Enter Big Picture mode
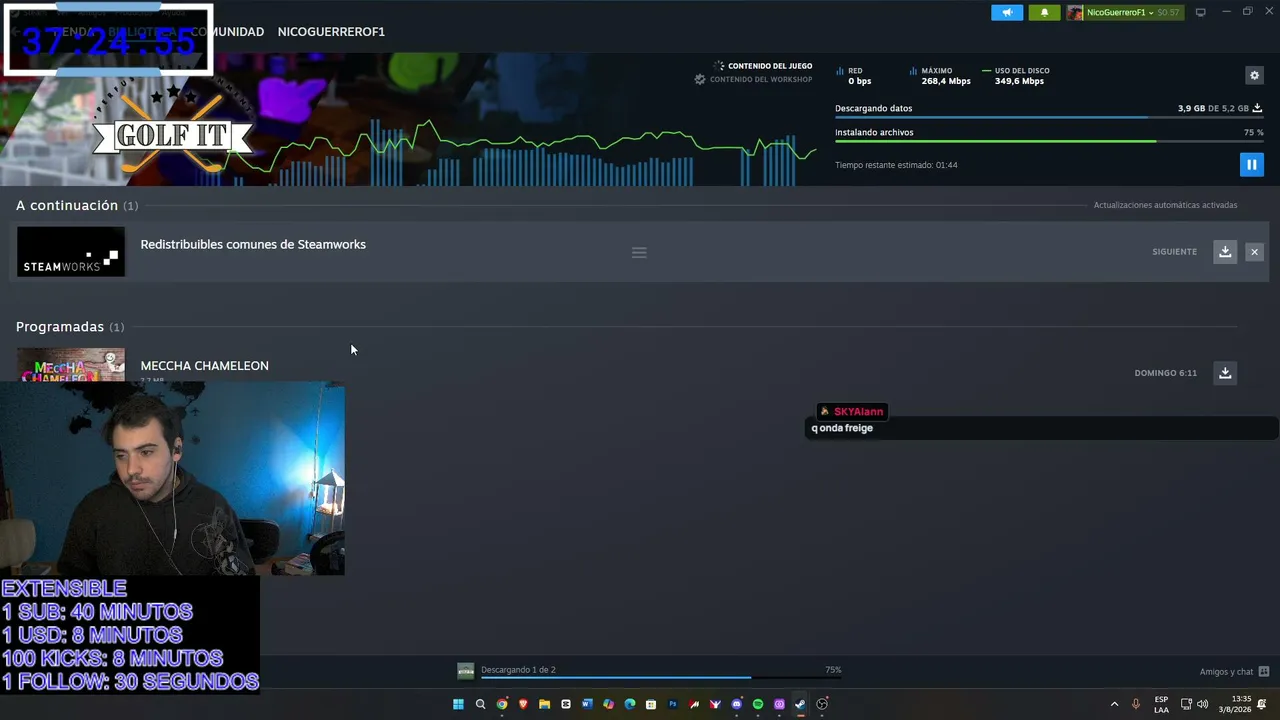The image size is (1280, 720). [x=1201, y=12]
